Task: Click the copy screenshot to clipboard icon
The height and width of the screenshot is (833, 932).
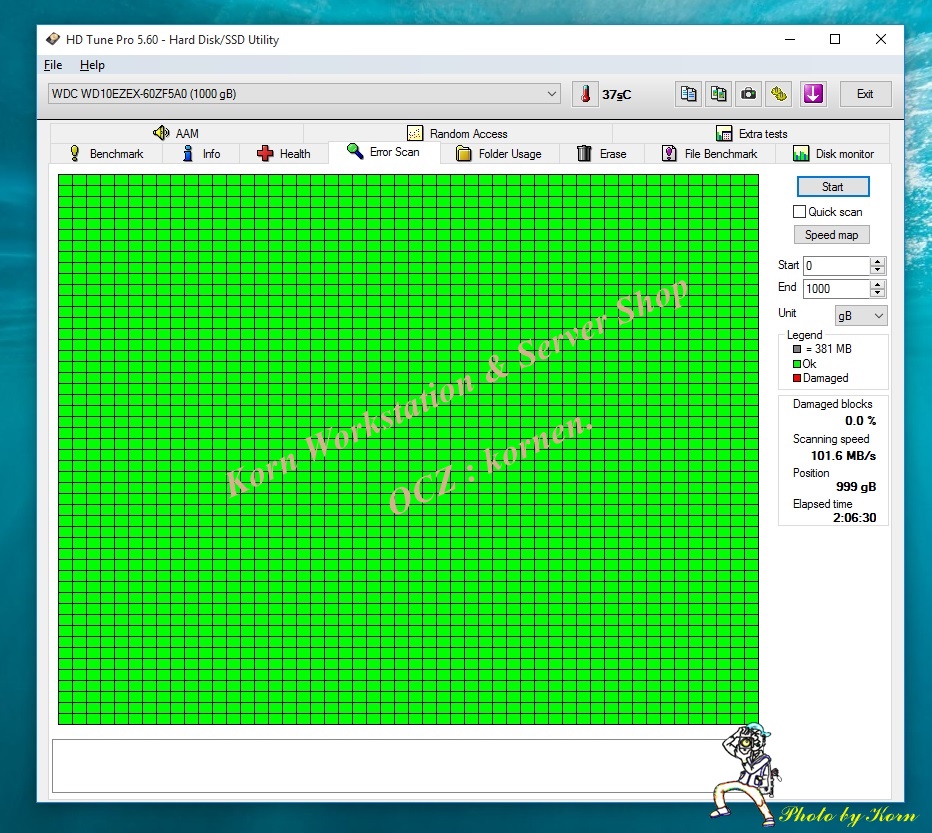Action: (x=718, y=94)
